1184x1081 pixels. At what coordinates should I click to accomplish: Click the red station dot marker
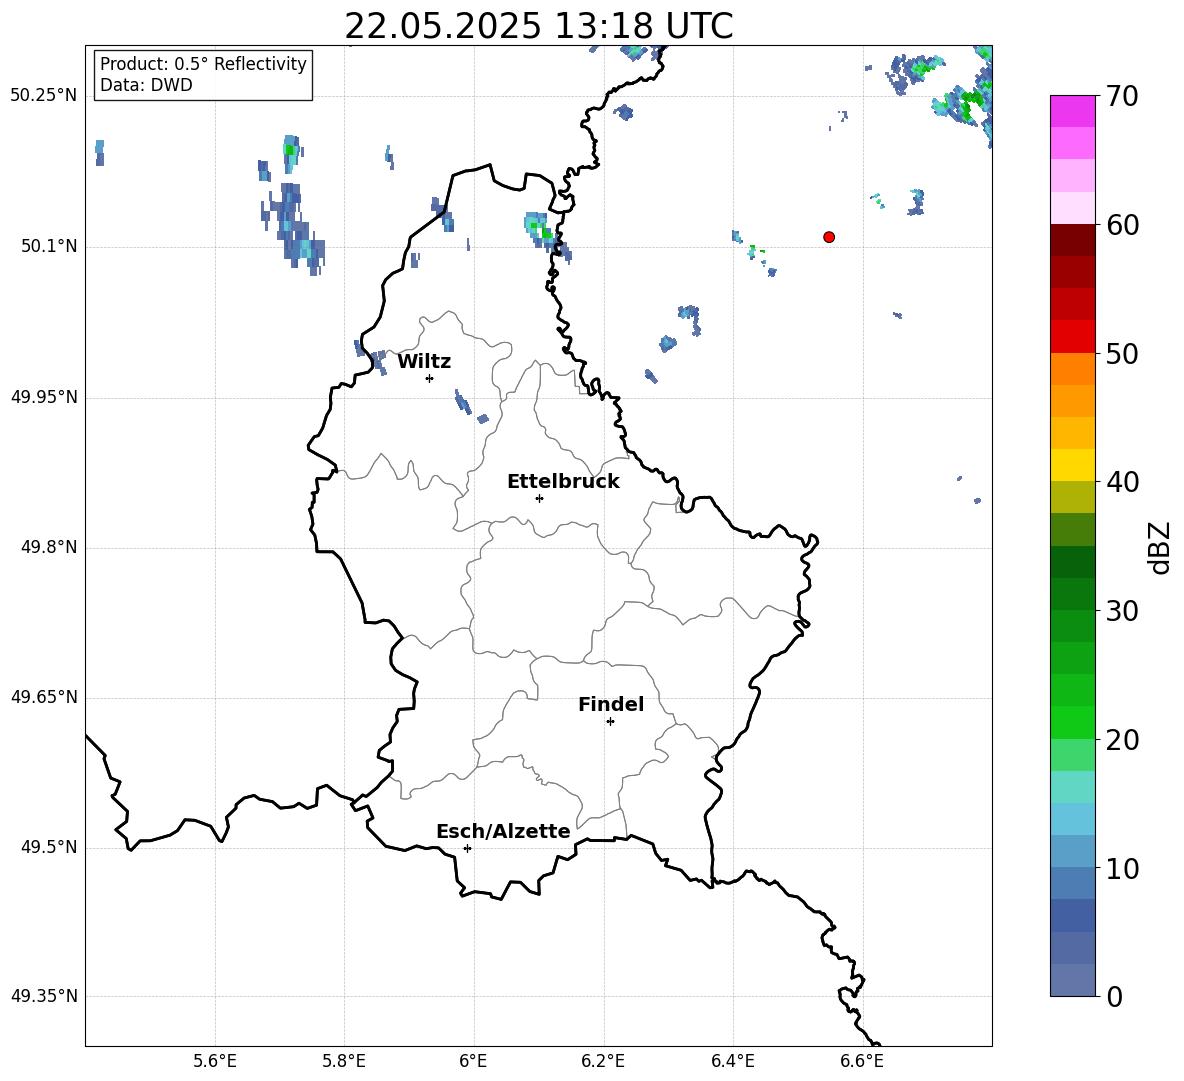pos(829,237)
